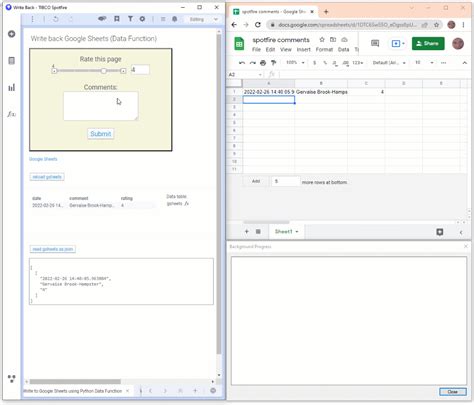474x405 pixels.
Task: Click the rating value input box
Action: [x=140, y=70]
